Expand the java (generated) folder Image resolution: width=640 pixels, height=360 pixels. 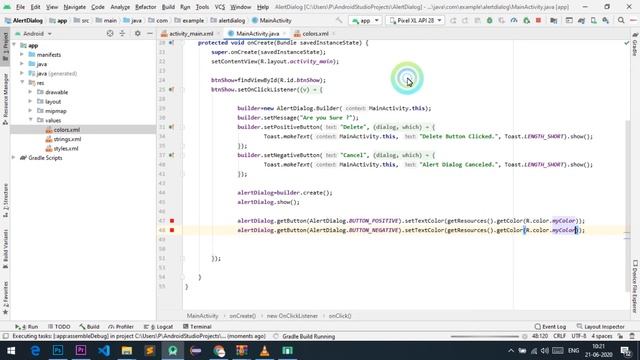coord(22,73)
